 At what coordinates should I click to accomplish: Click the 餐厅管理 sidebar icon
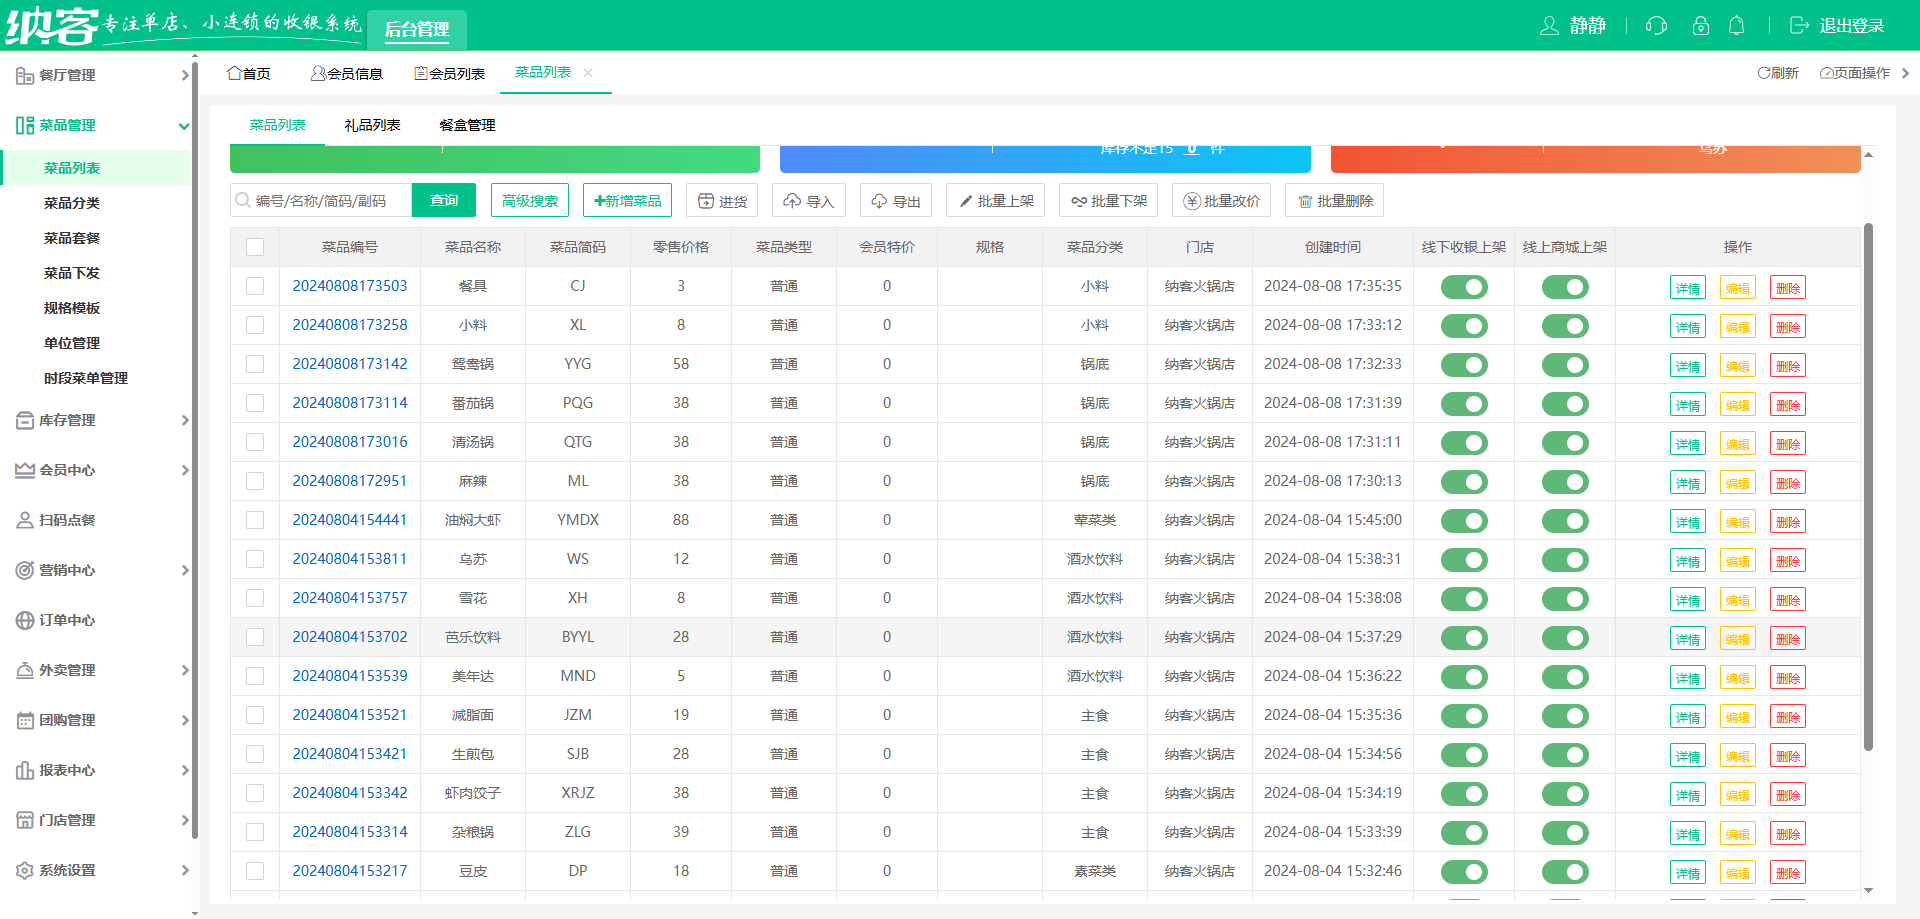25,75
